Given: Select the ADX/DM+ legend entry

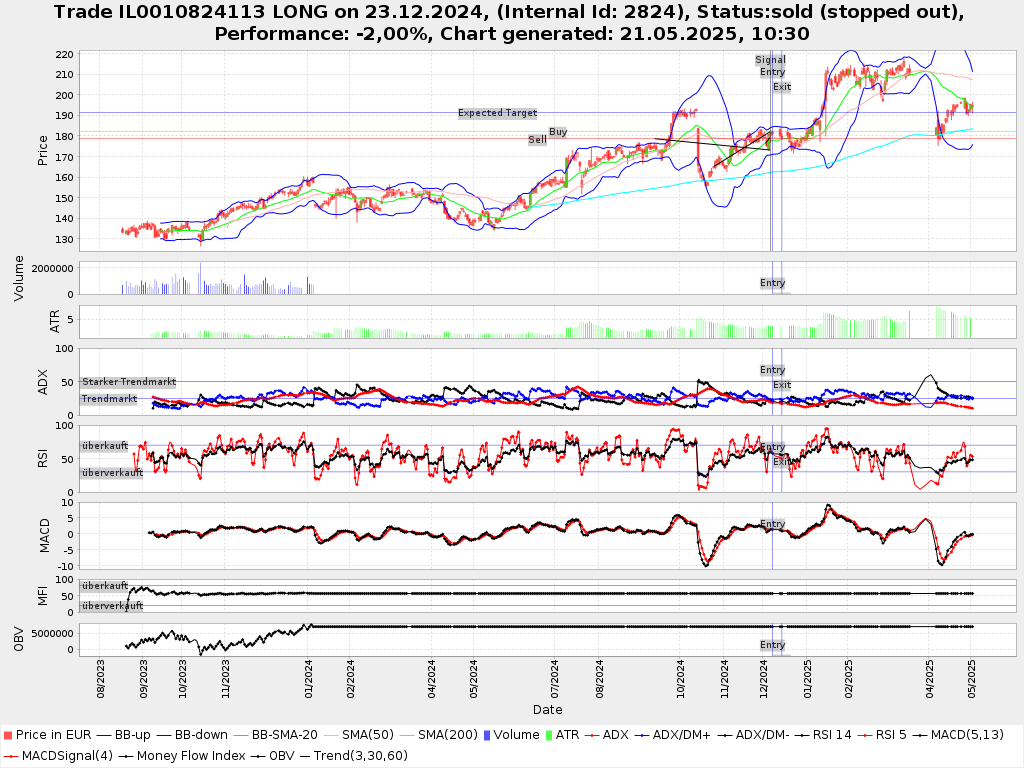Looking at the screenshot, I should point(679,735).
